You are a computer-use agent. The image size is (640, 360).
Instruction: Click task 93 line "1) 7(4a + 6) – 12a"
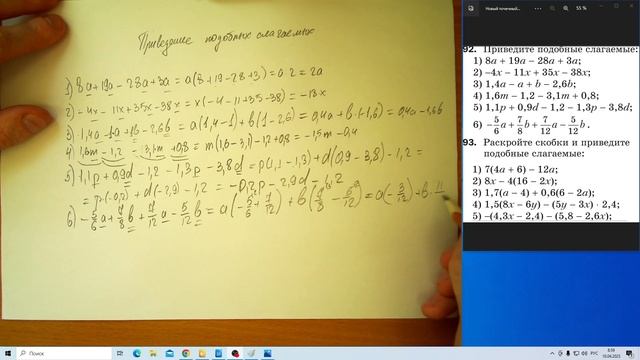click(515, 169)
